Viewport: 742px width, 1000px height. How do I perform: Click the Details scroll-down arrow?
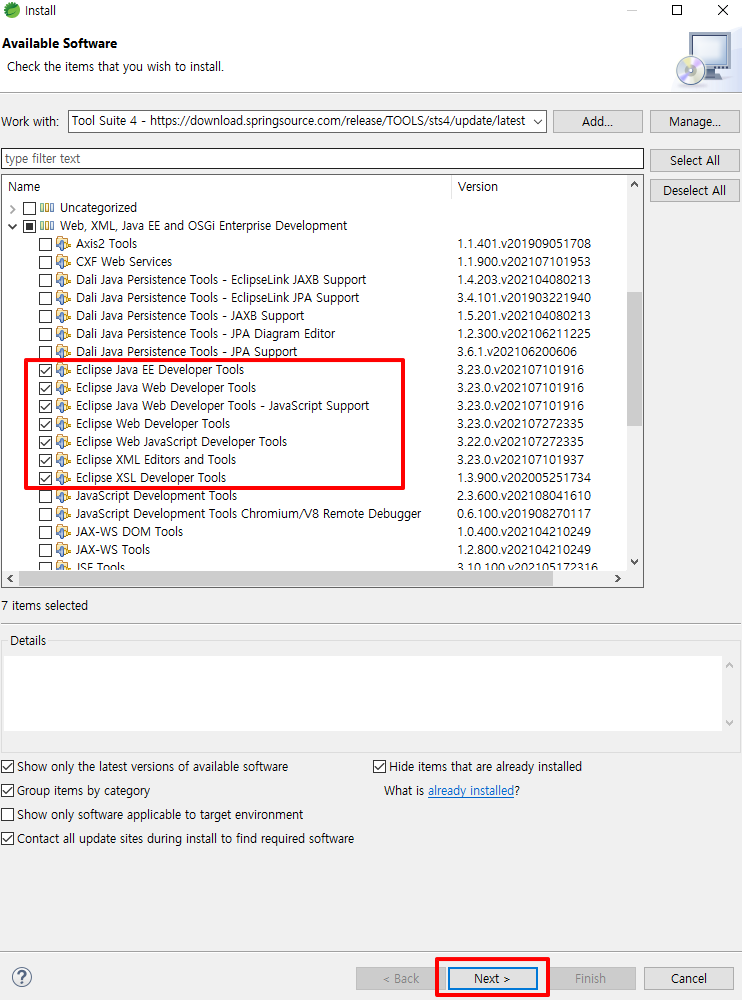729,723
